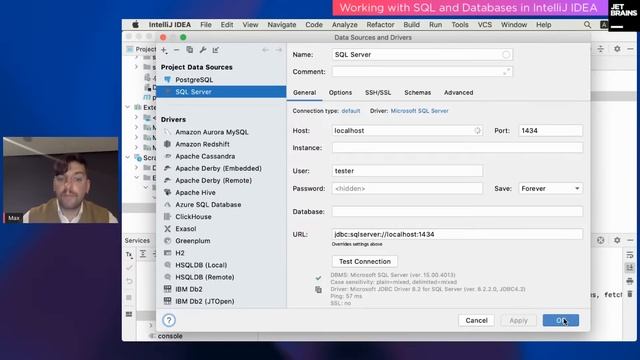
Task: Switch to the General tab
Action: click(x=304, y=93)
